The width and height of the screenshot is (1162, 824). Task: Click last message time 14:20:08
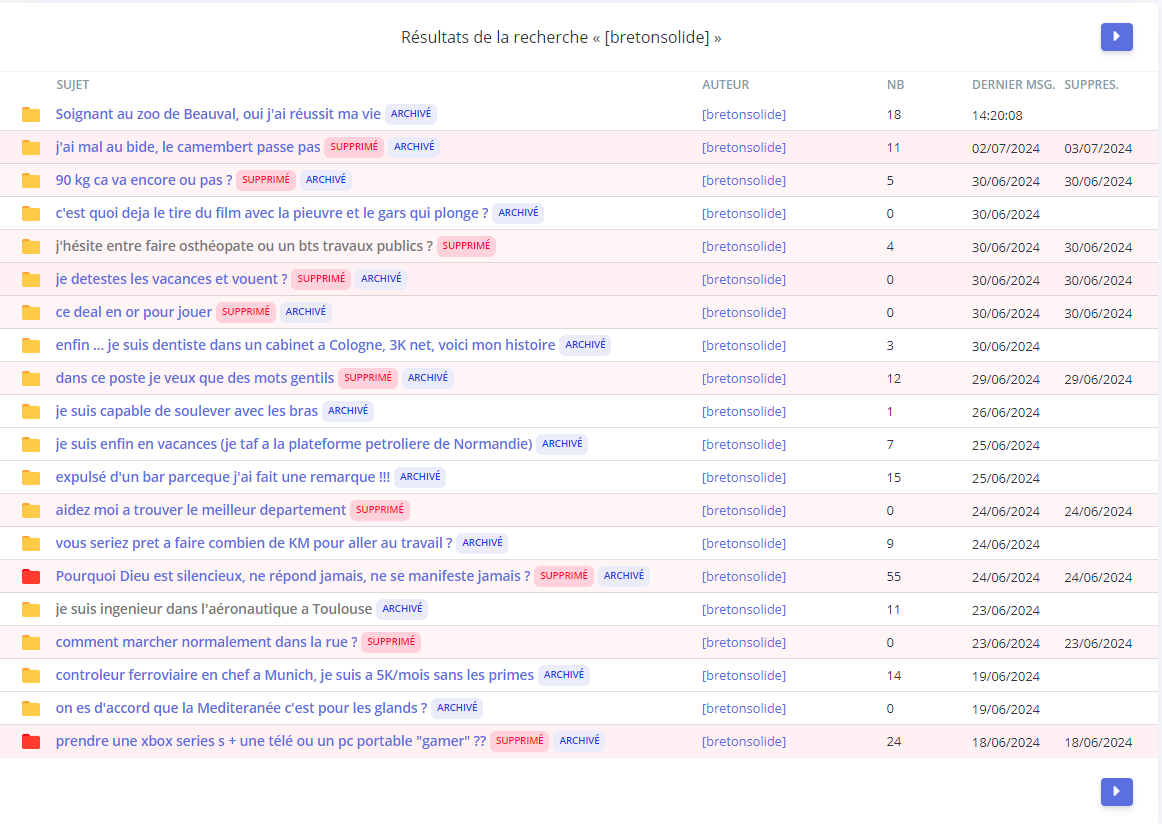point(997,115)
